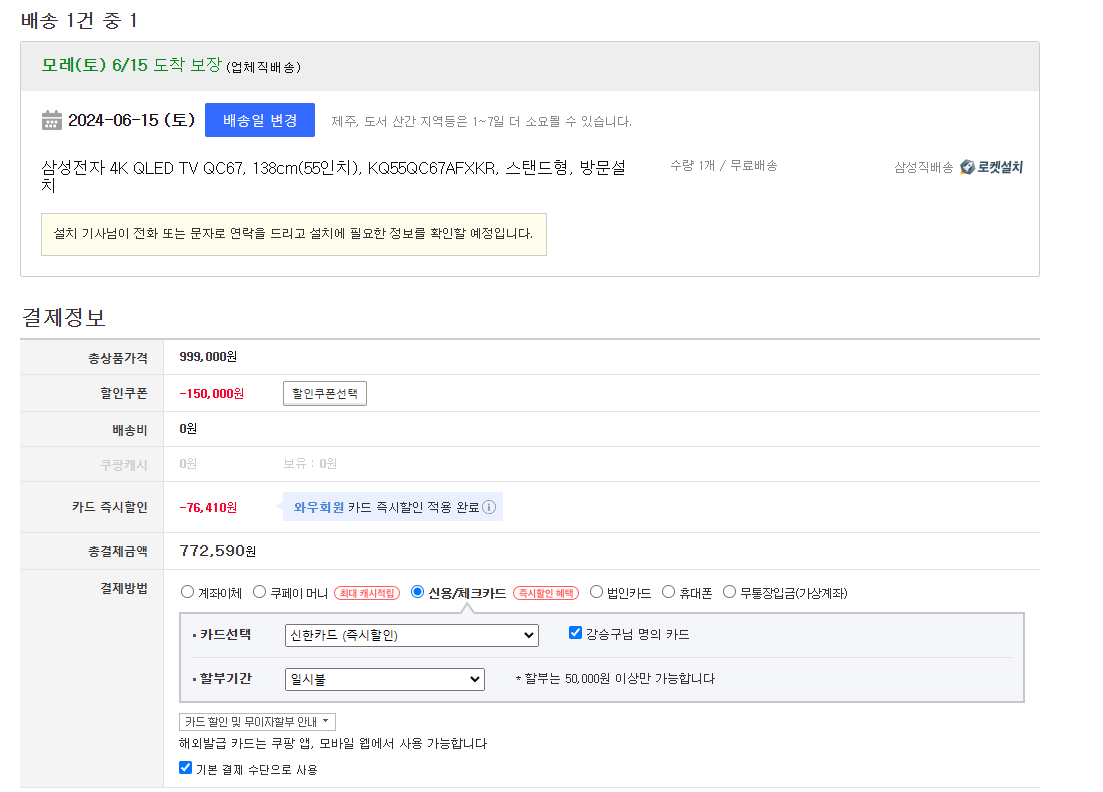Click the total product price 999,000원
The image size is (1103, 792).
208,357
